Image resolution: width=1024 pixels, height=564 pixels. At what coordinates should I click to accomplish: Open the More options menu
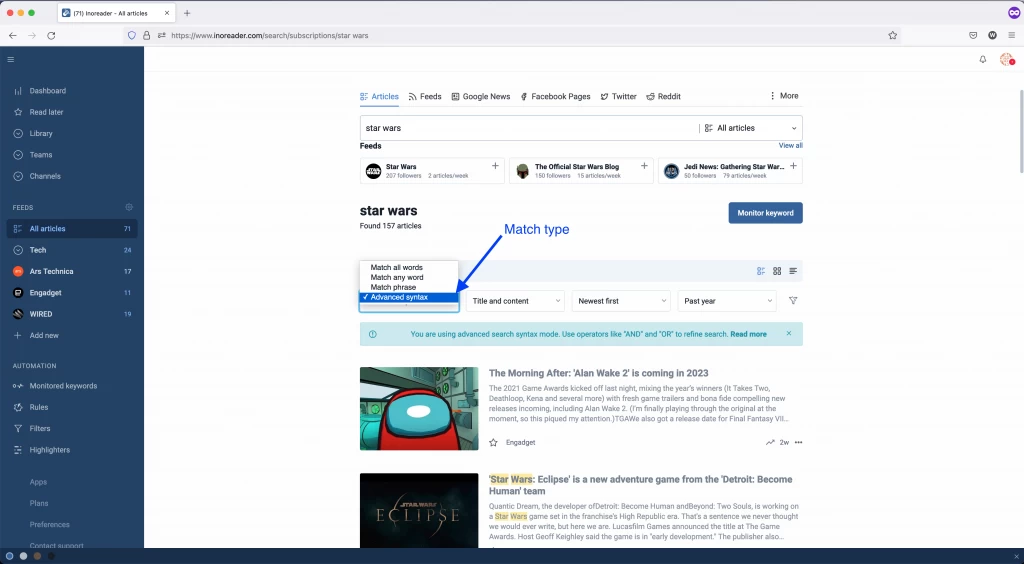tap(784, 96)
